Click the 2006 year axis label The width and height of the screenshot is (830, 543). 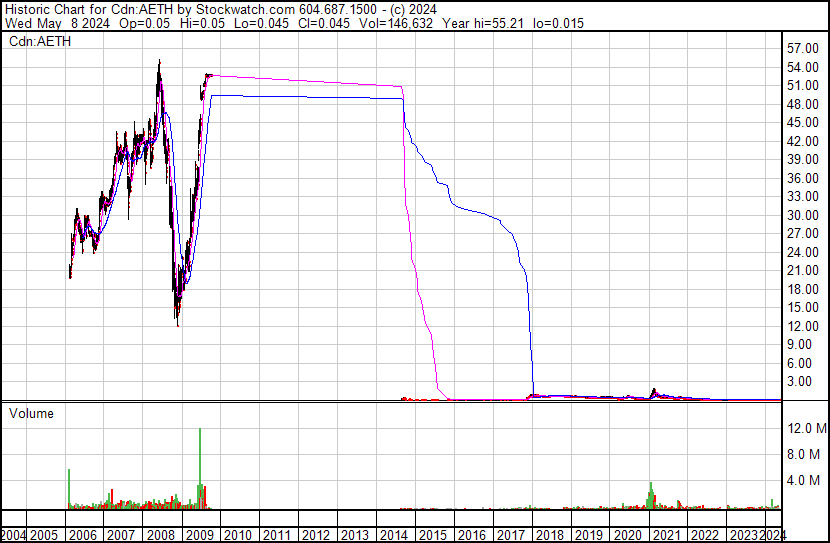83,535
